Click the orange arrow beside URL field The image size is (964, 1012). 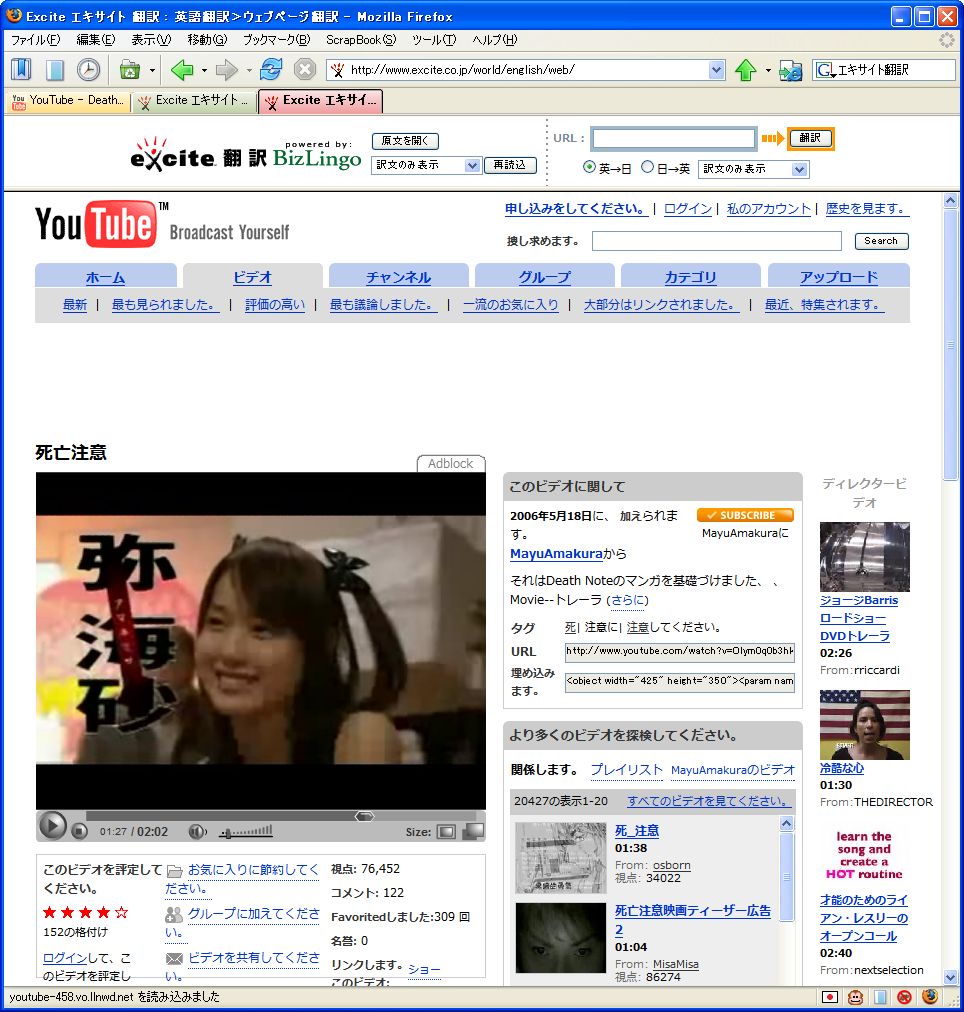[x=772, y=138]
